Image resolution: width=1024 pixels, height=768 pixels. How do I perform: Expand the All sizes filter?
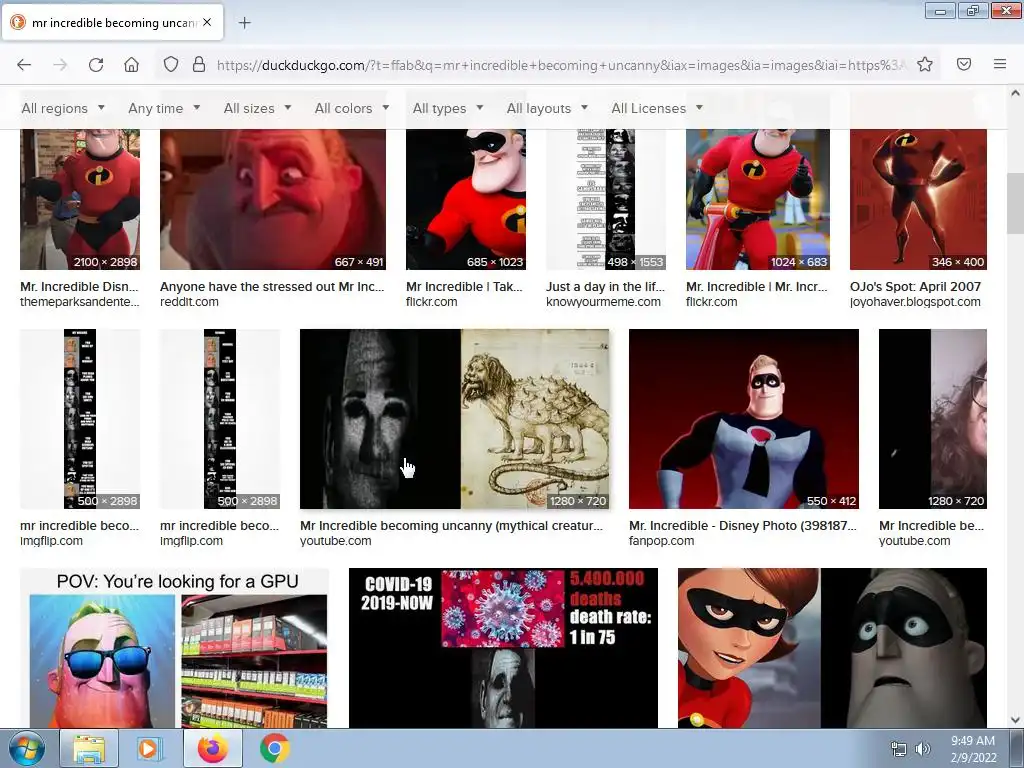coord(257,108)
